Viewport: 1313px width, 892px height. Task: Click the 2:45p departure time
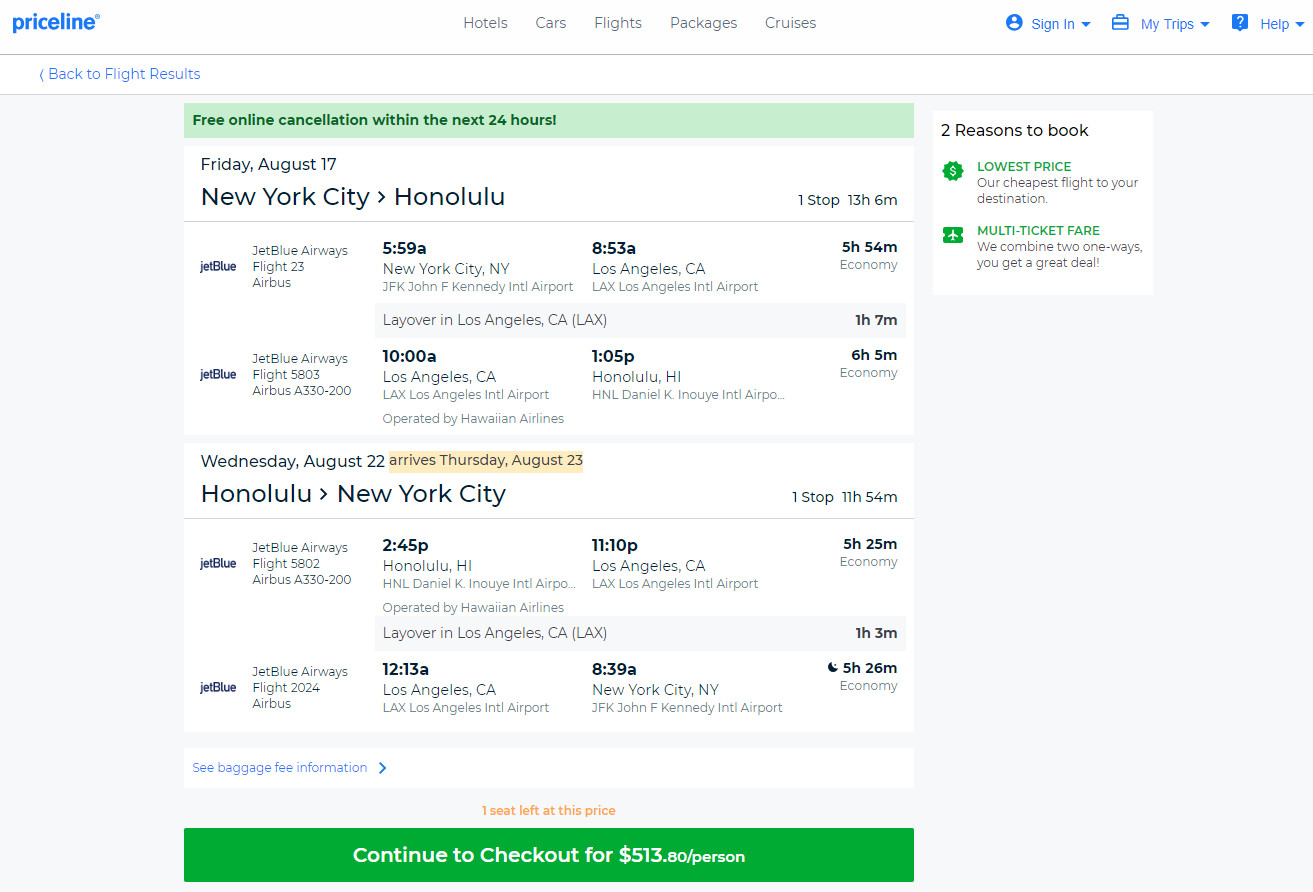click(x=406, y=545)
